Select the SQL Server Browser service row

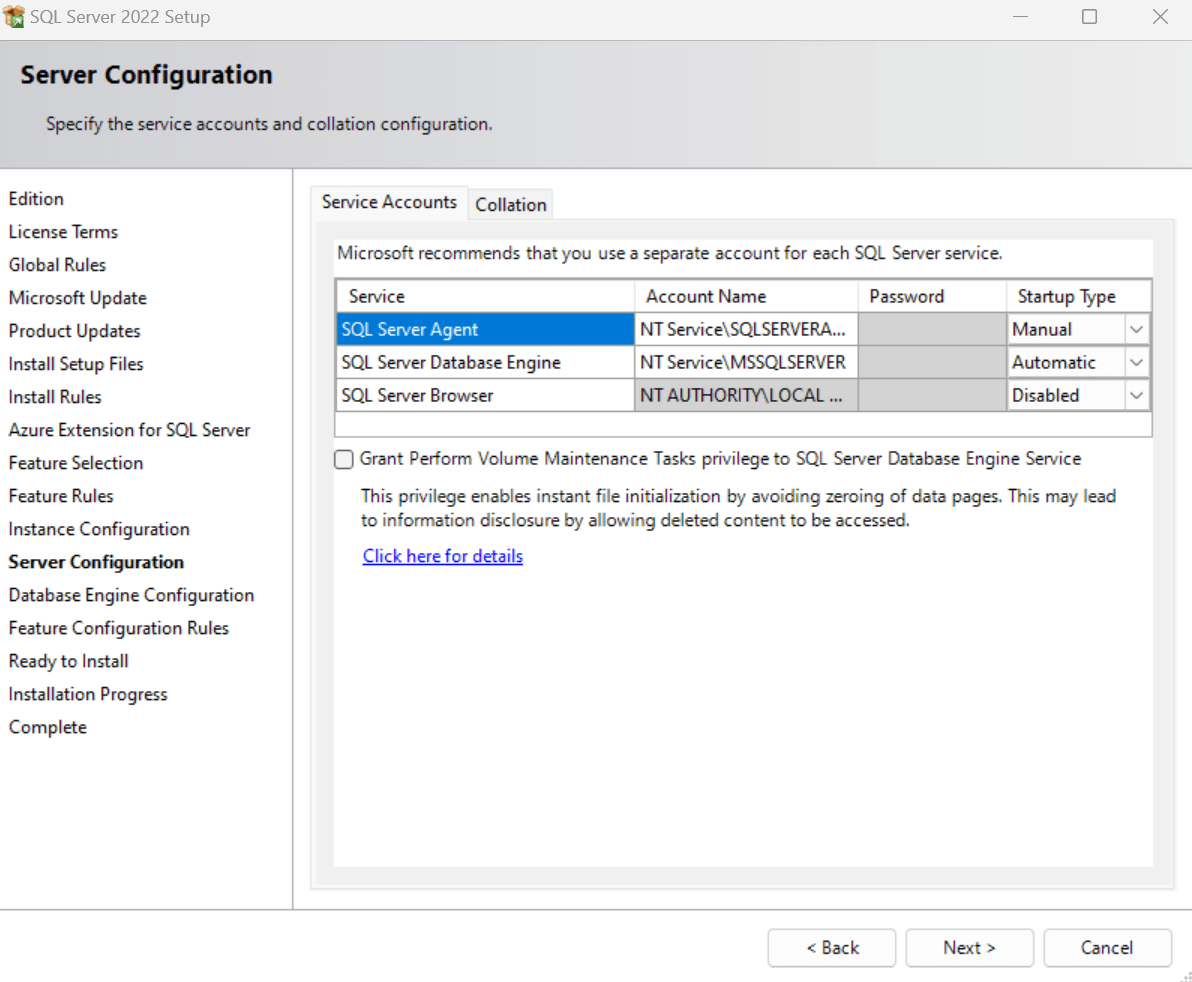(485, 395)
